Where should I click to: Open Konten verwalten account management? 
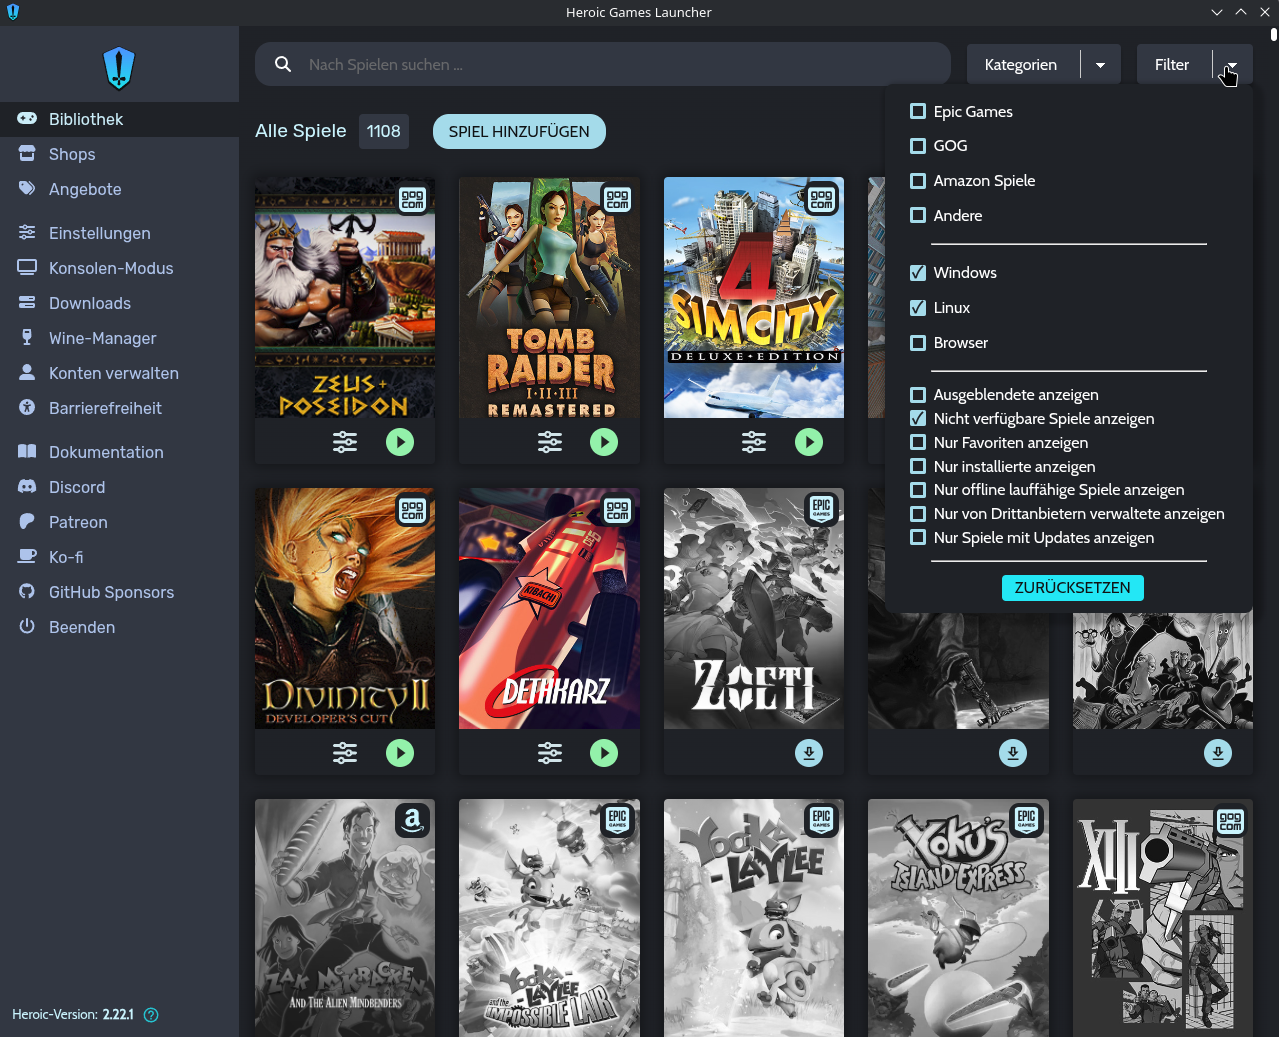click(x=119, y=373)
